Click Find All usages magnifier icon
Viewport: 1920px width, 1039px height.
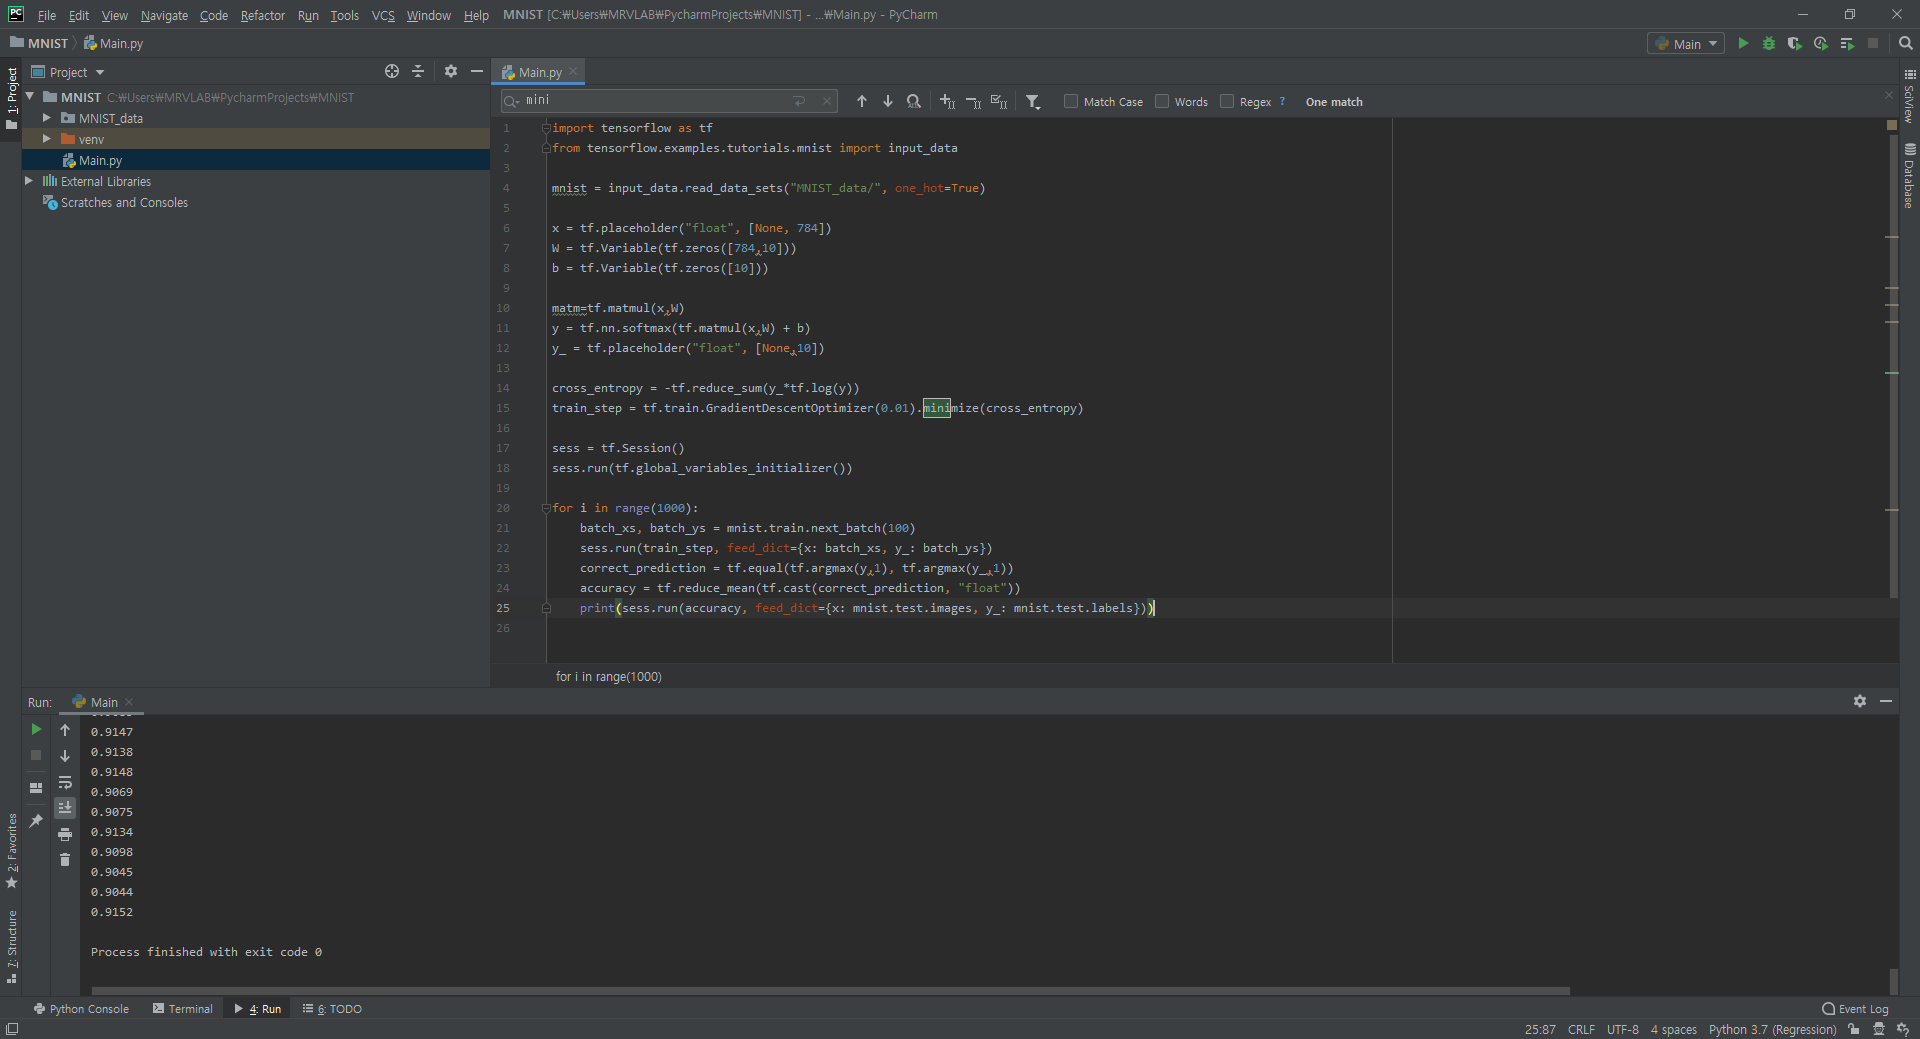914,102
